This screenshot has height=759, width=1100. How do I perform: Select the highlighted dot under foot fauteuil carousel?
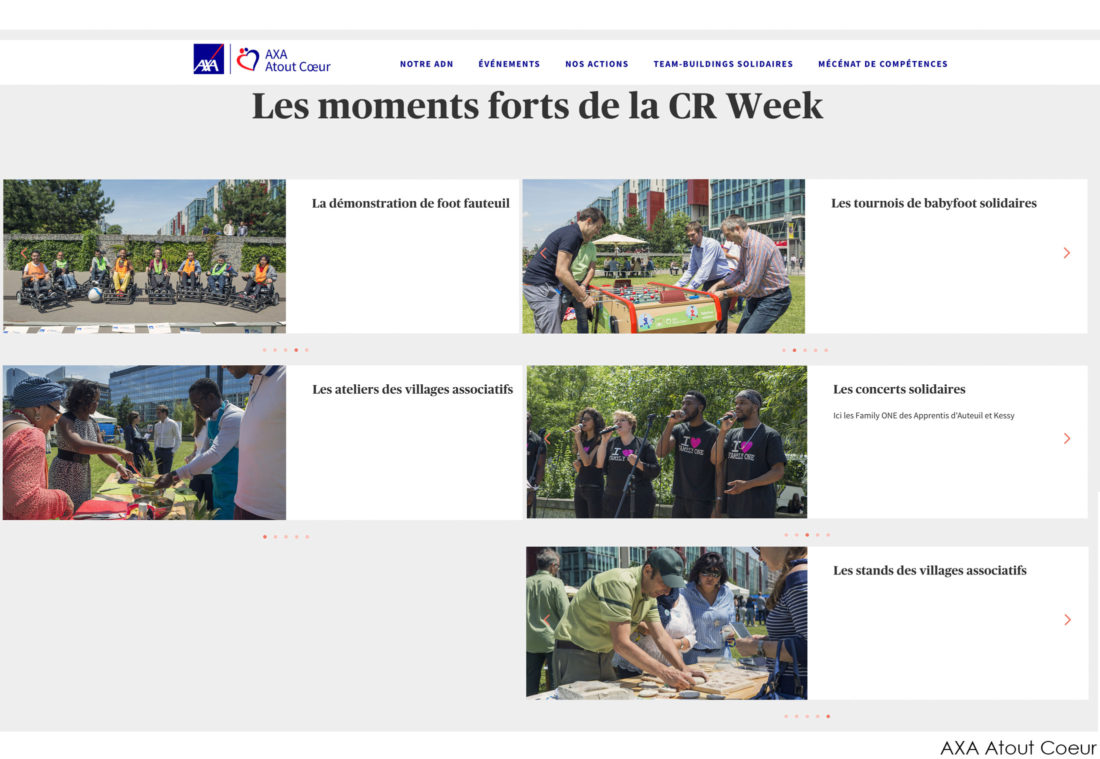pyautogui.click(x=296, y=349)
